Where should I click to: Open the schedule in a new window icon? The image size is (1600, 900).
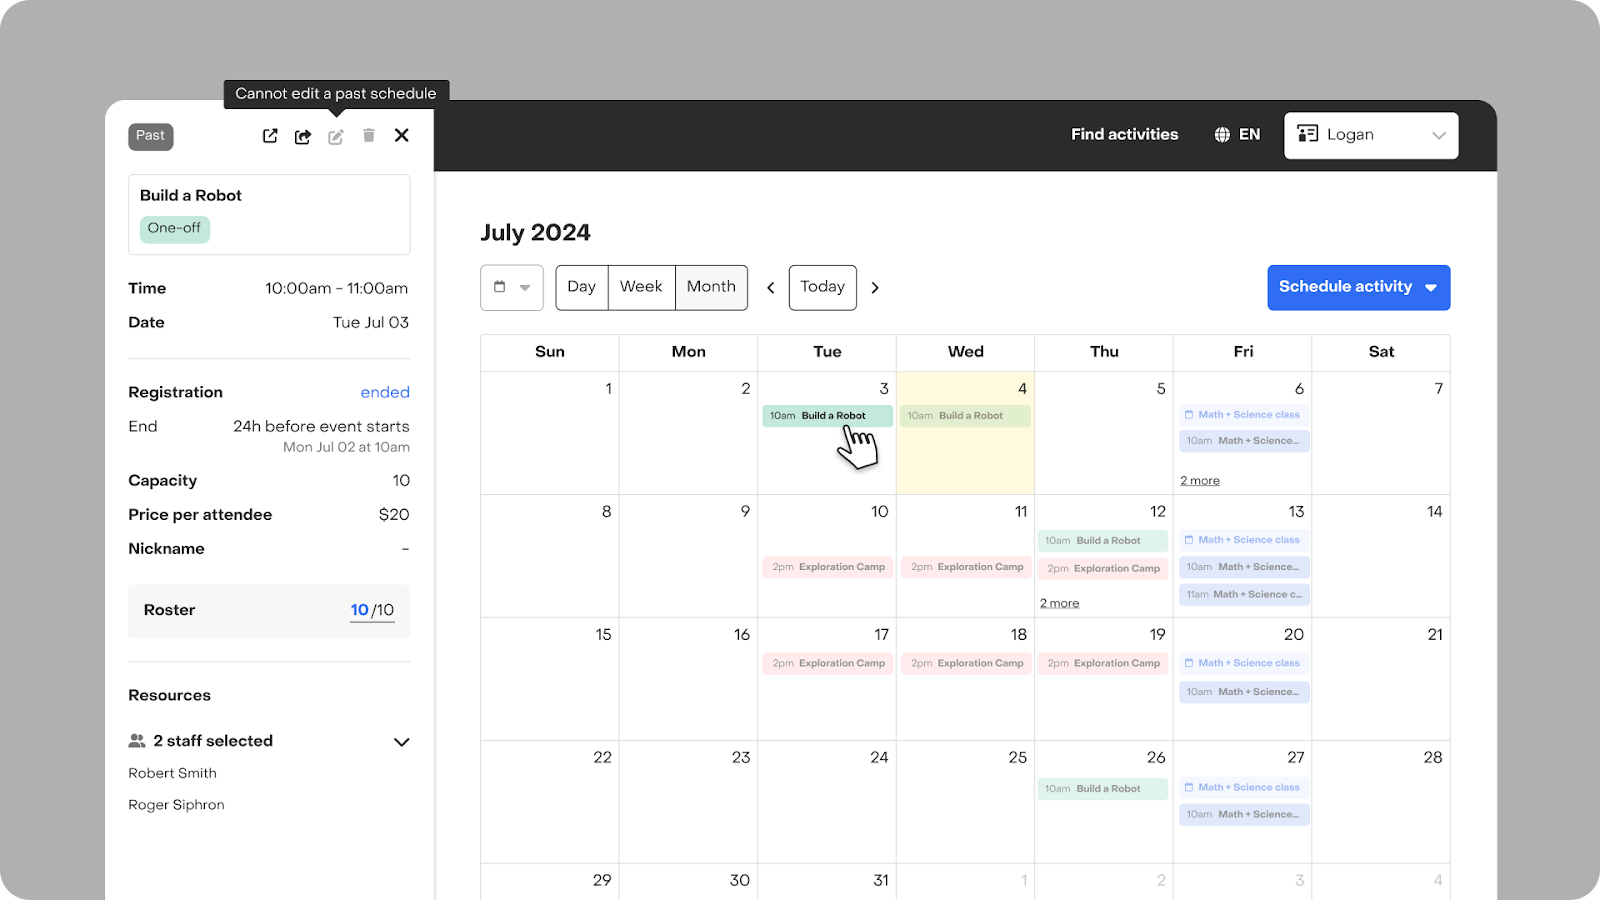pyautogui.click(x=270, y=136)
